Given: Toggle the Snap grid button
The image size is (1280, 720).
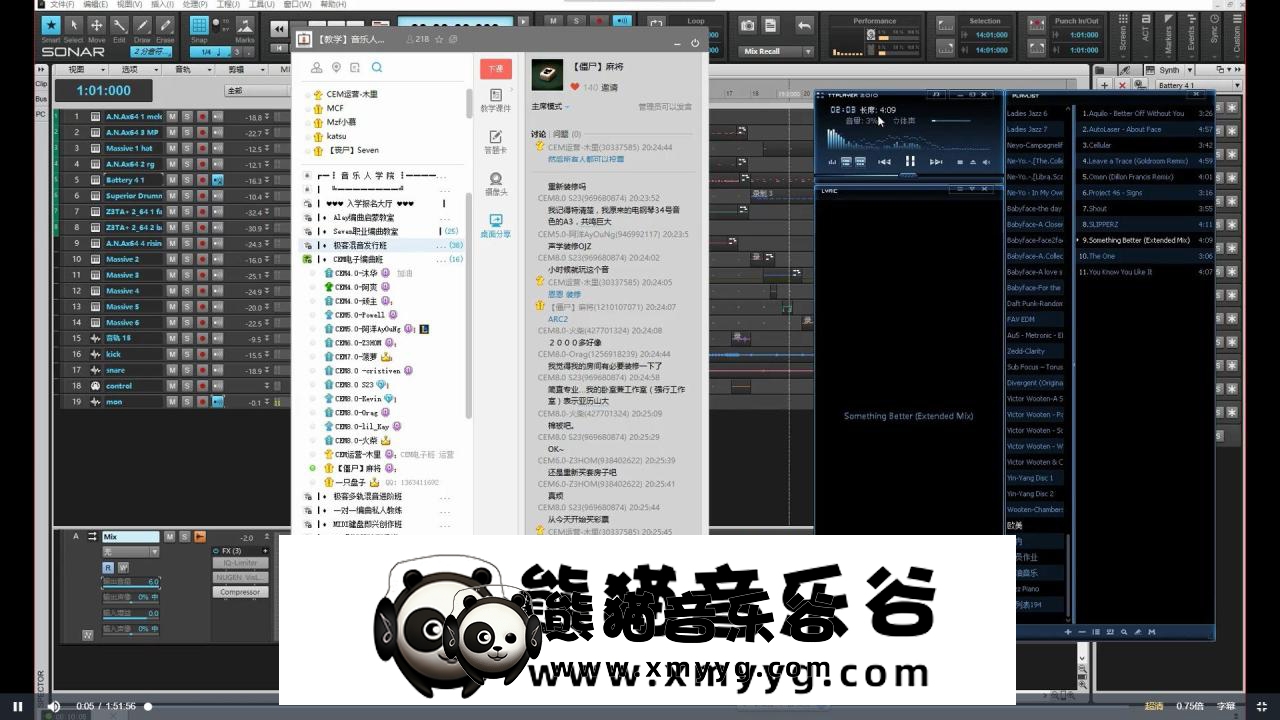Looking at the screenshot, I should 199,25.
